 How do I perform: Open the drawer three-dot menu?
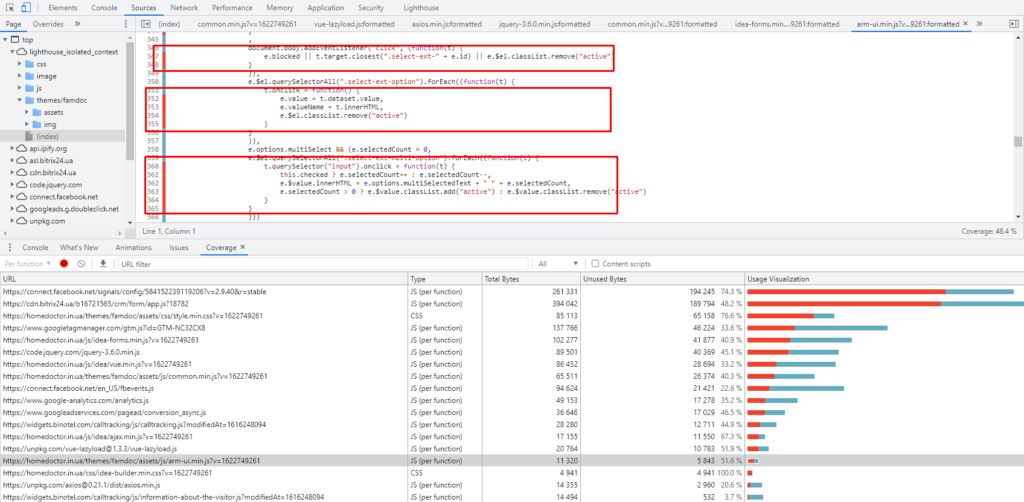click(10, 248)
